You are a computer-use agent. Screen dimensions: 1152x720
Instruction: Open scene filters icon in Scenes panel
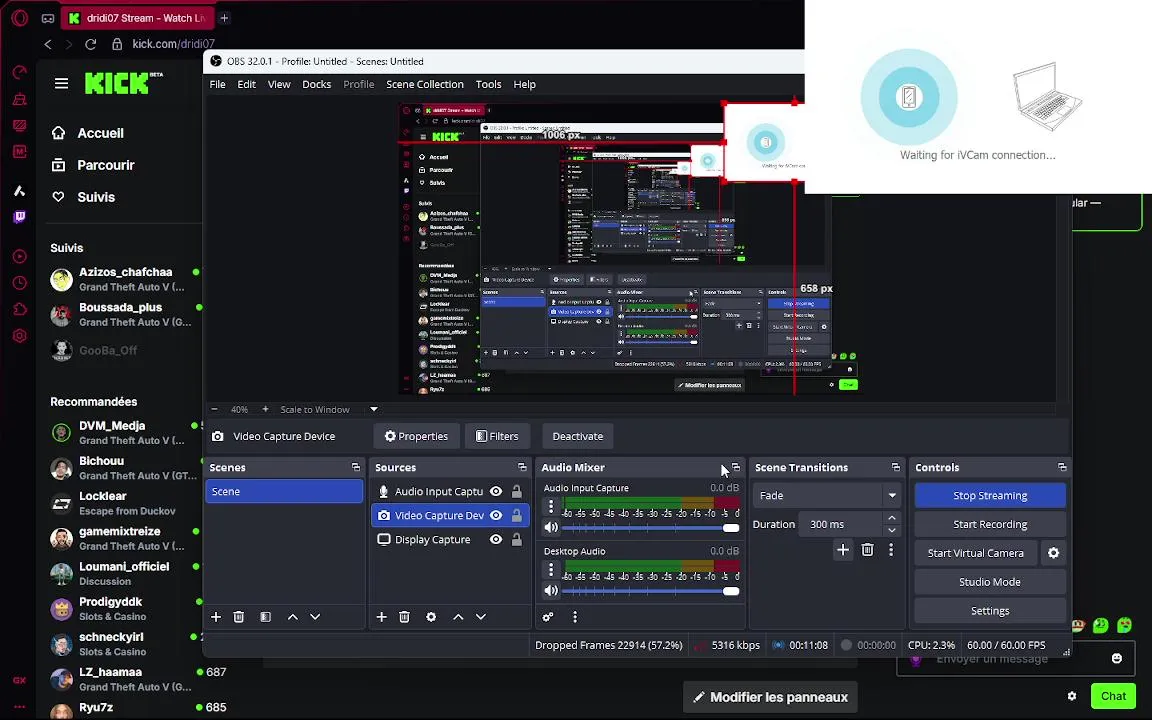click(265, 617)
